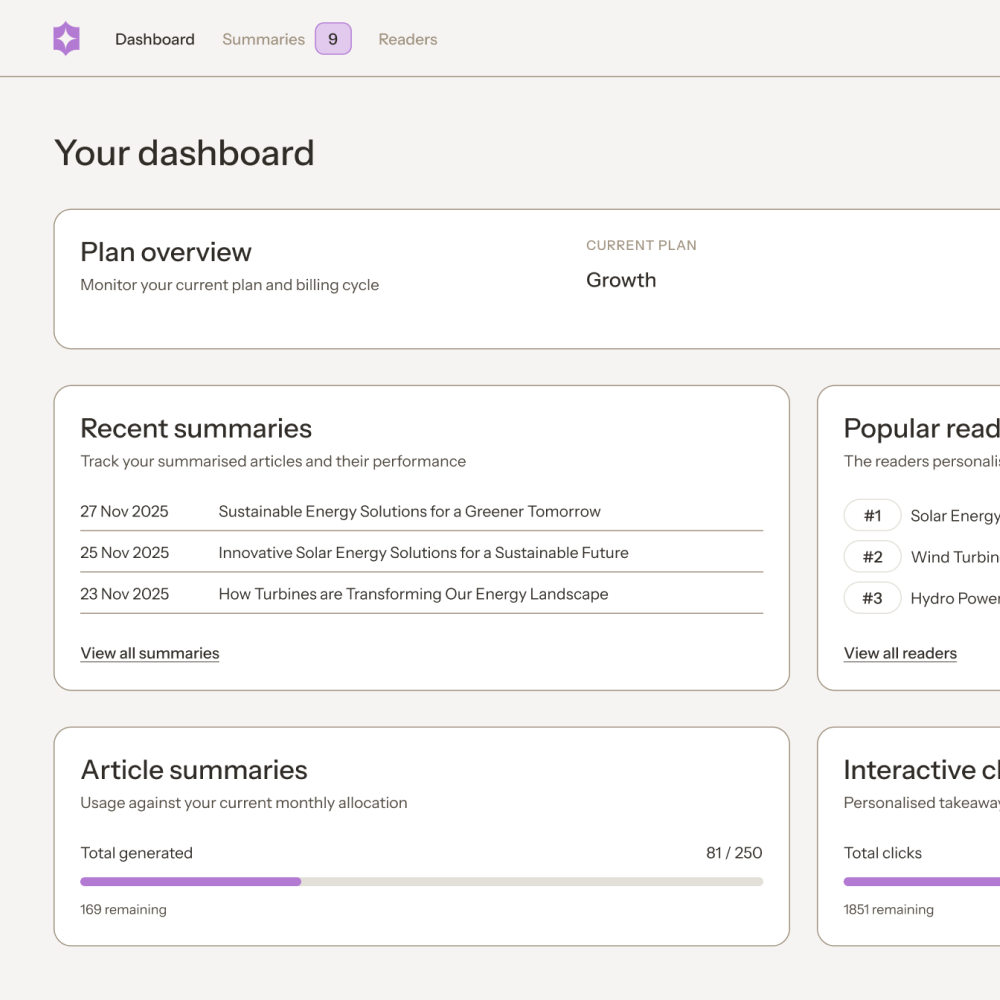Click the Summaries count badge showing 9
This screenshot has width=1000, height=1000.
pos(333,40)
